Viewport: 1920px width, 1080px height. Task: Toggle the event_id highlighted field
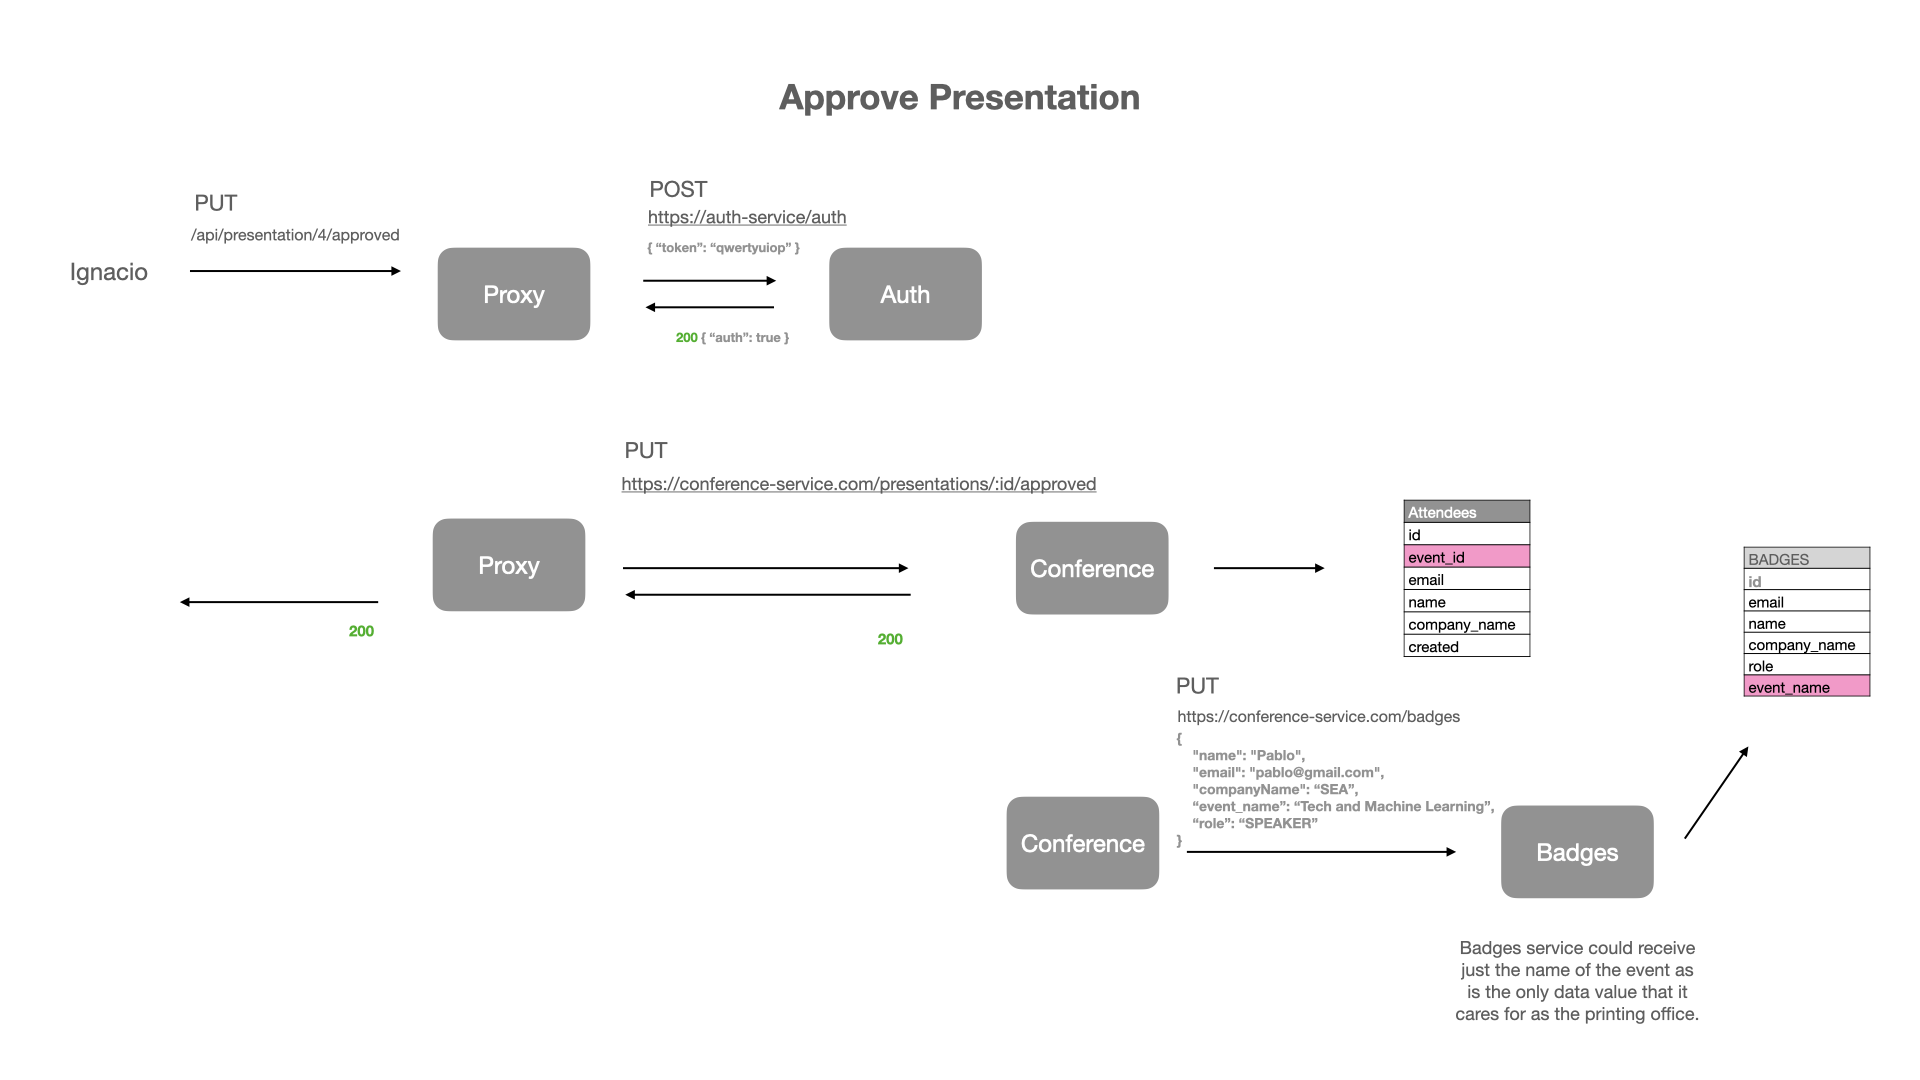click(x=1461, y=556)
